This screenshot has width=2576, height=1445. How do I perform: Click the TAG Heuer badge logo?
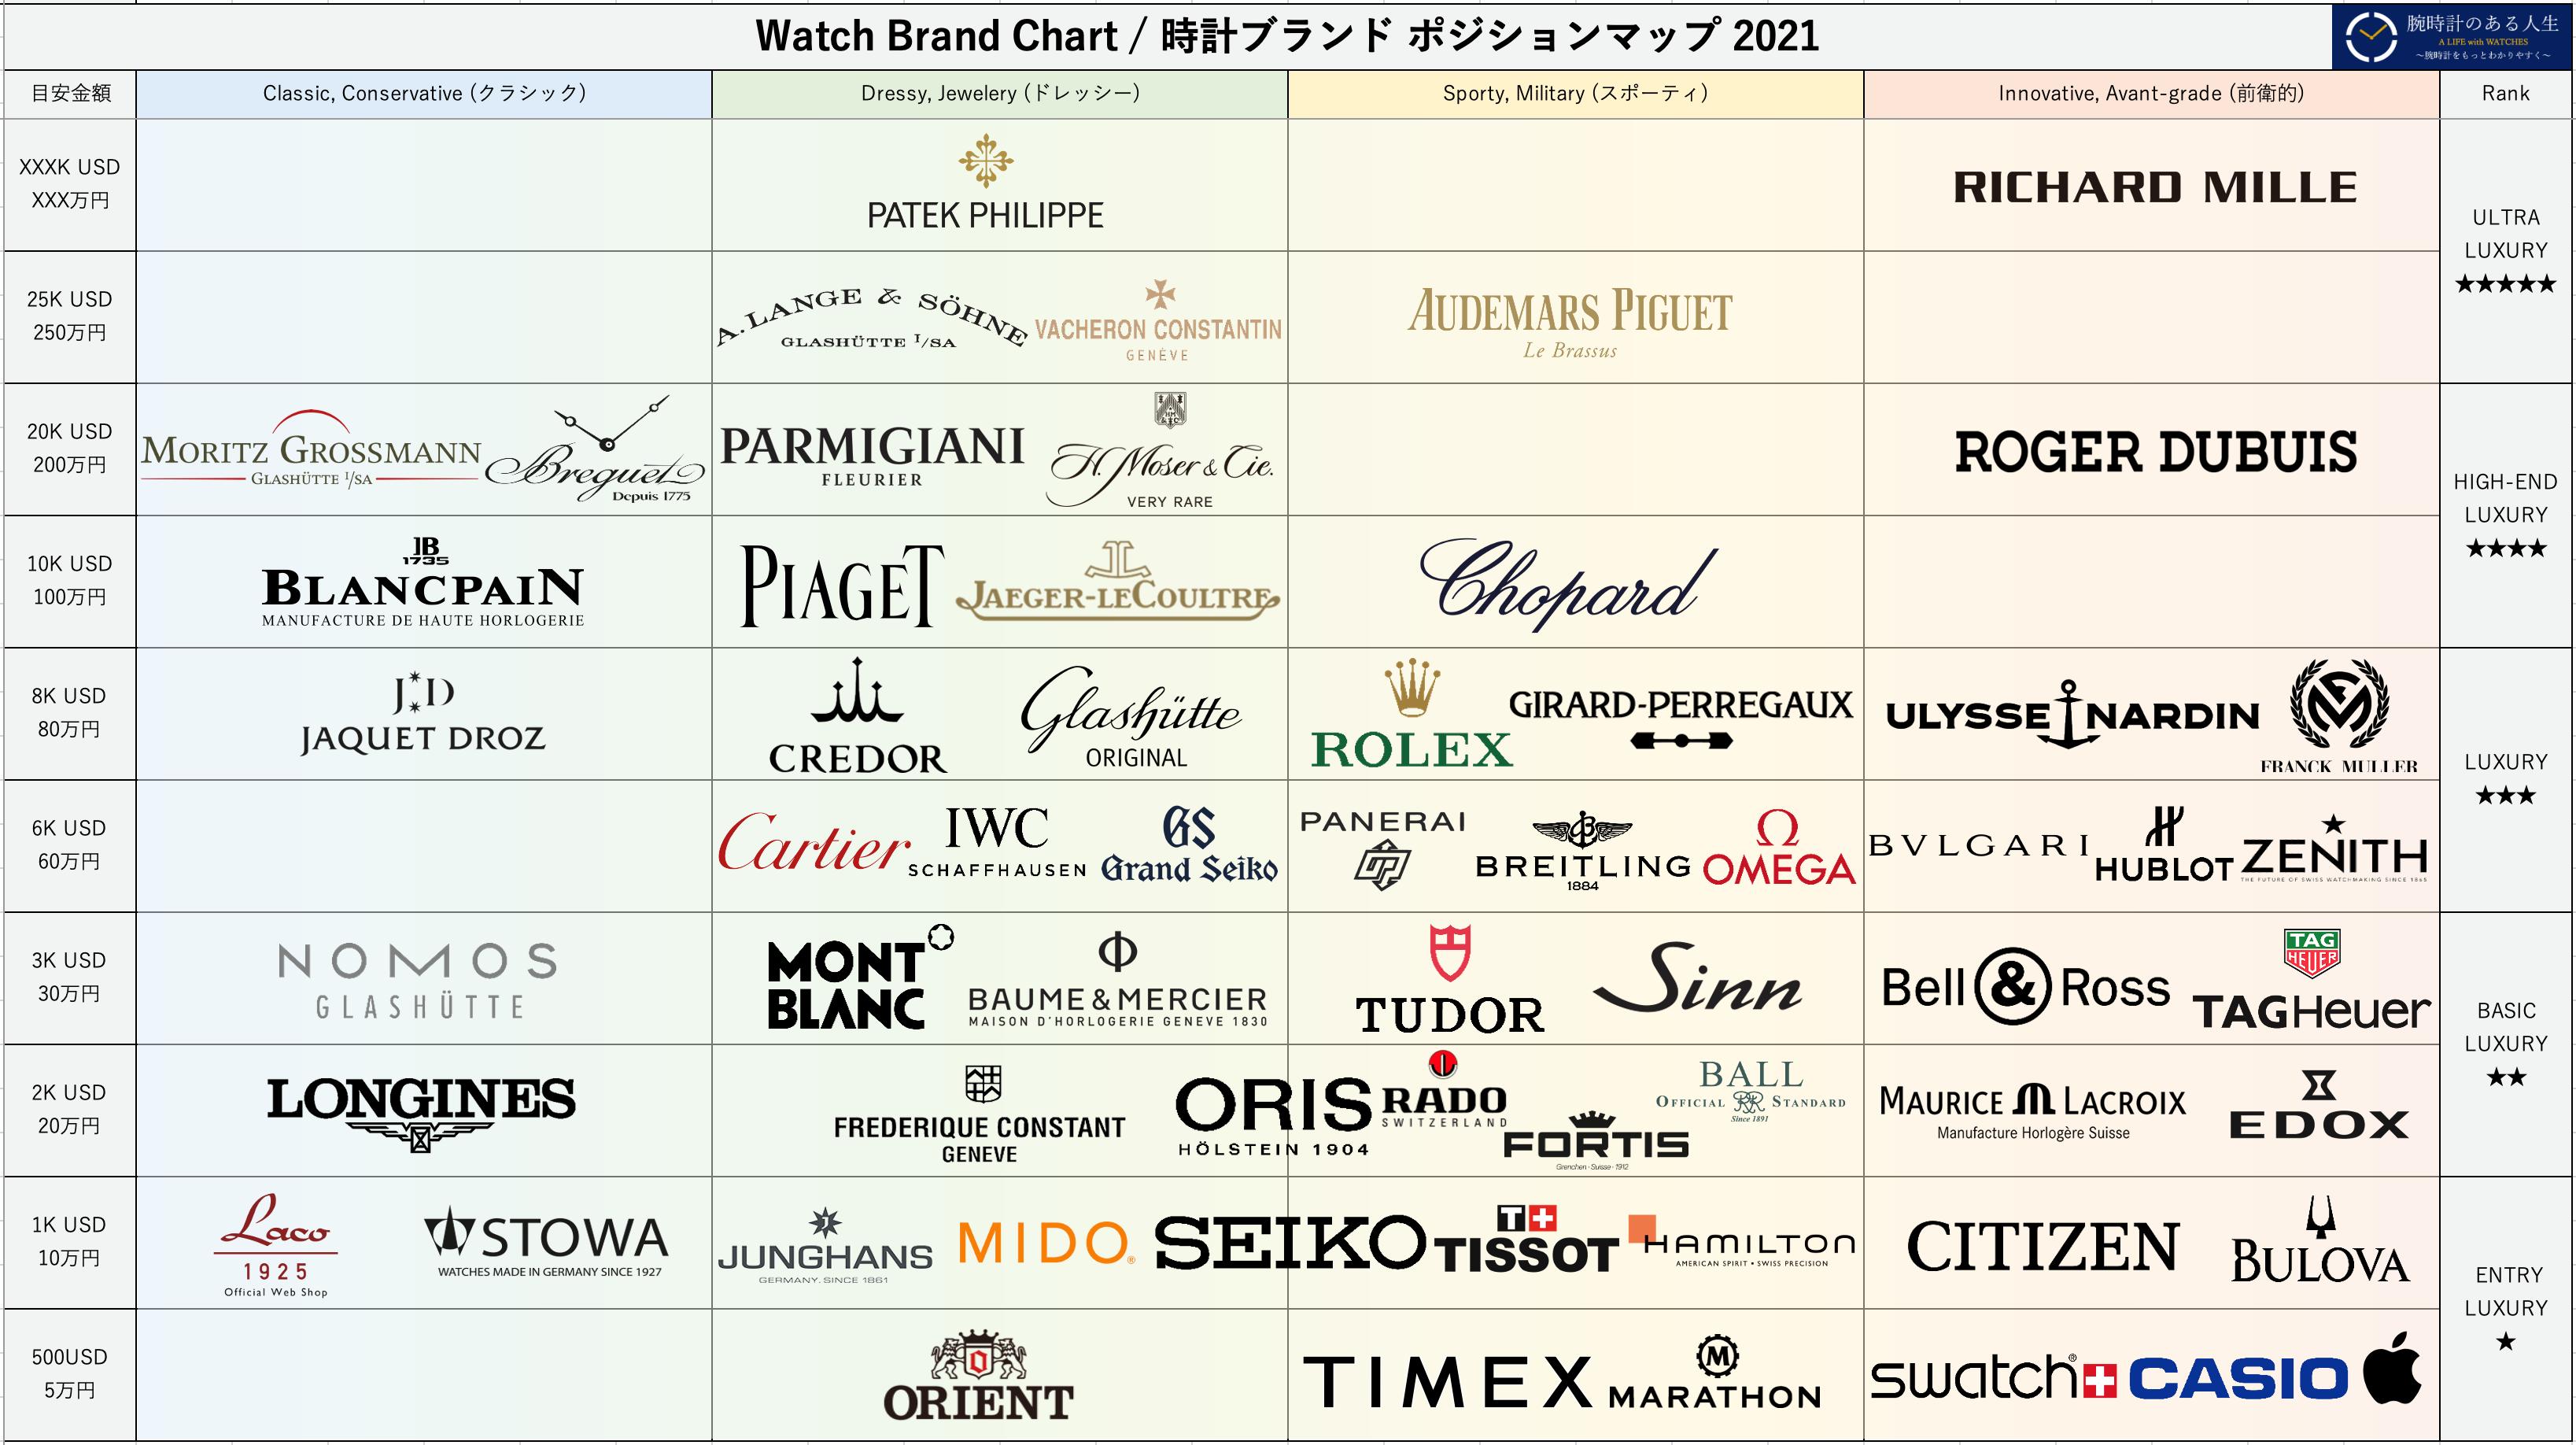click(x=2312, y=953)
